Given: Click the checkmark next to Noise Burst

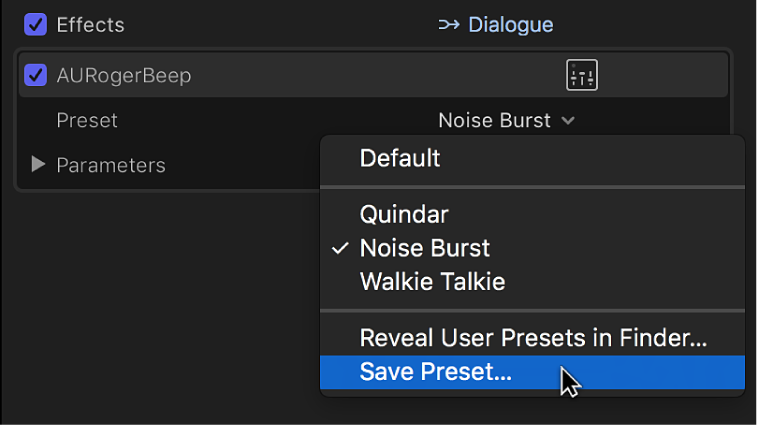Looking at the screenshot, I should point(340,248).
